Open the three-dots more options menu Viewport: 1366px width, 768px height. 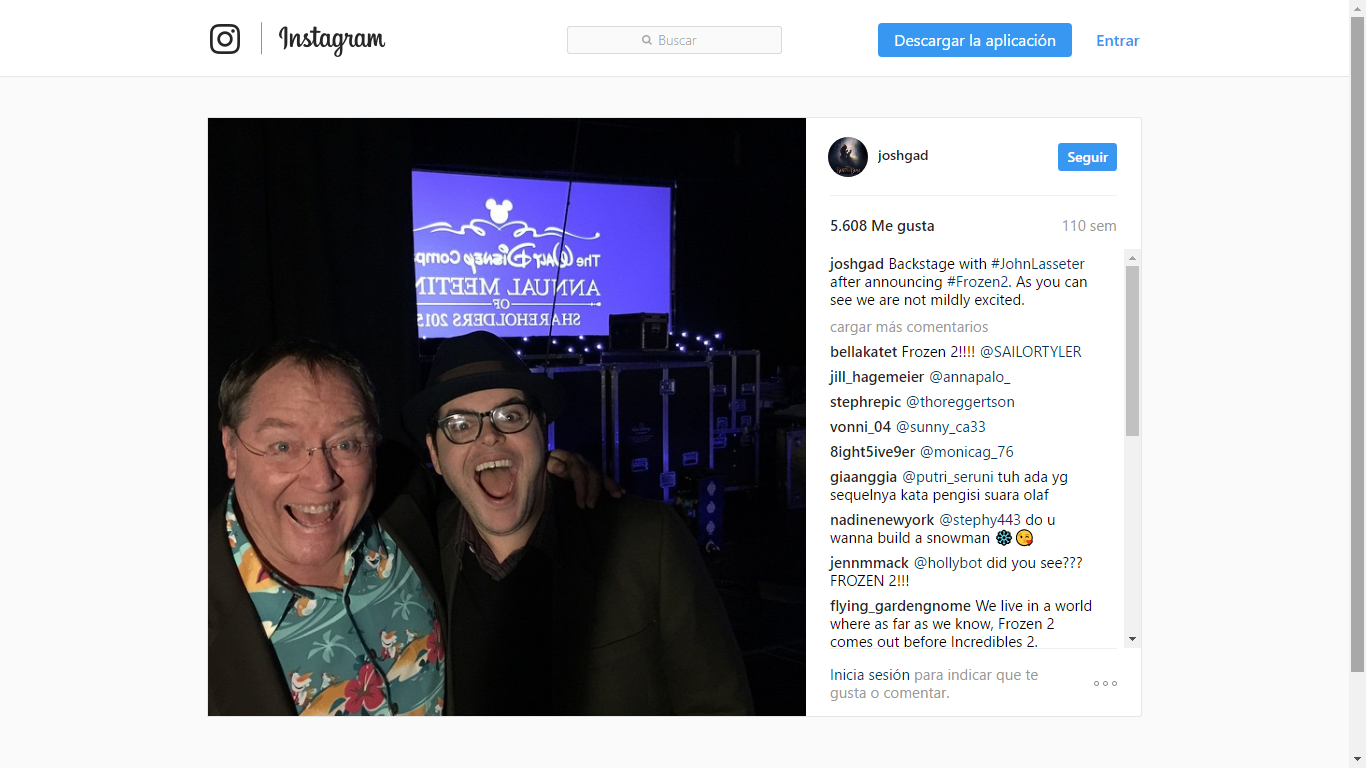[1105, 683]
